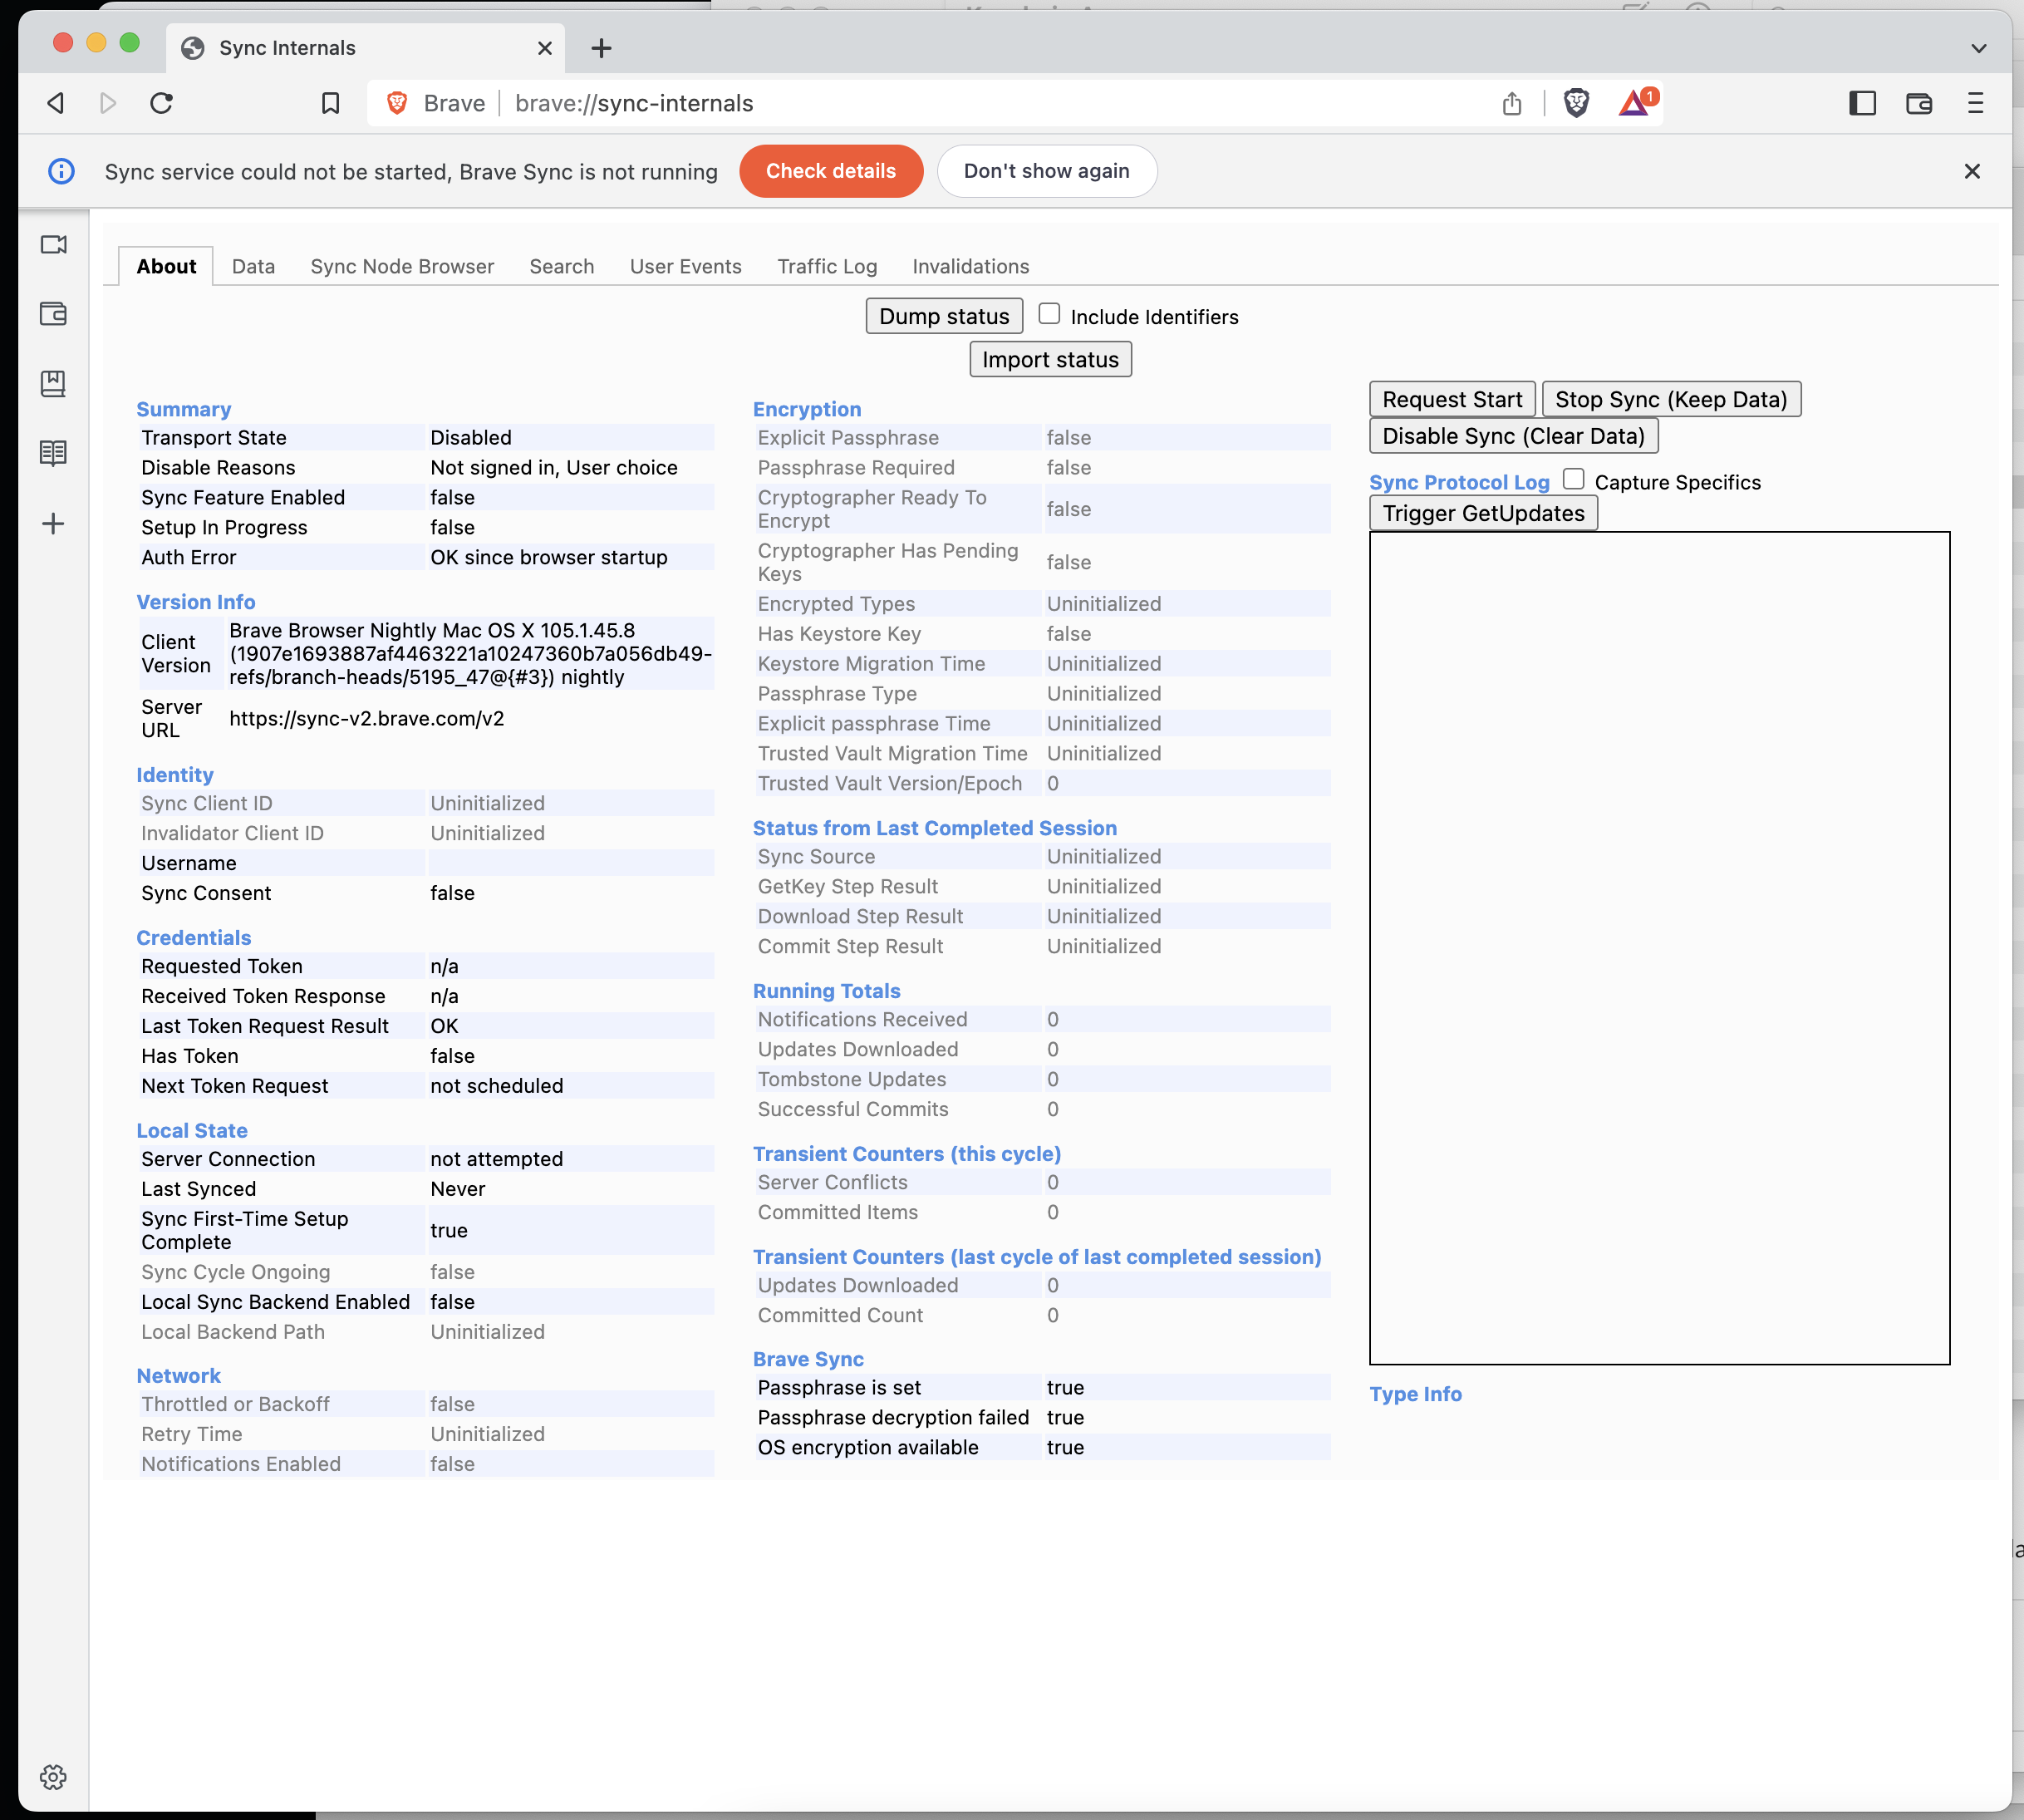Open Brave Rewards triangle icon
The width and height of the screenshot is (2024, 1820).
point(1634,103)
